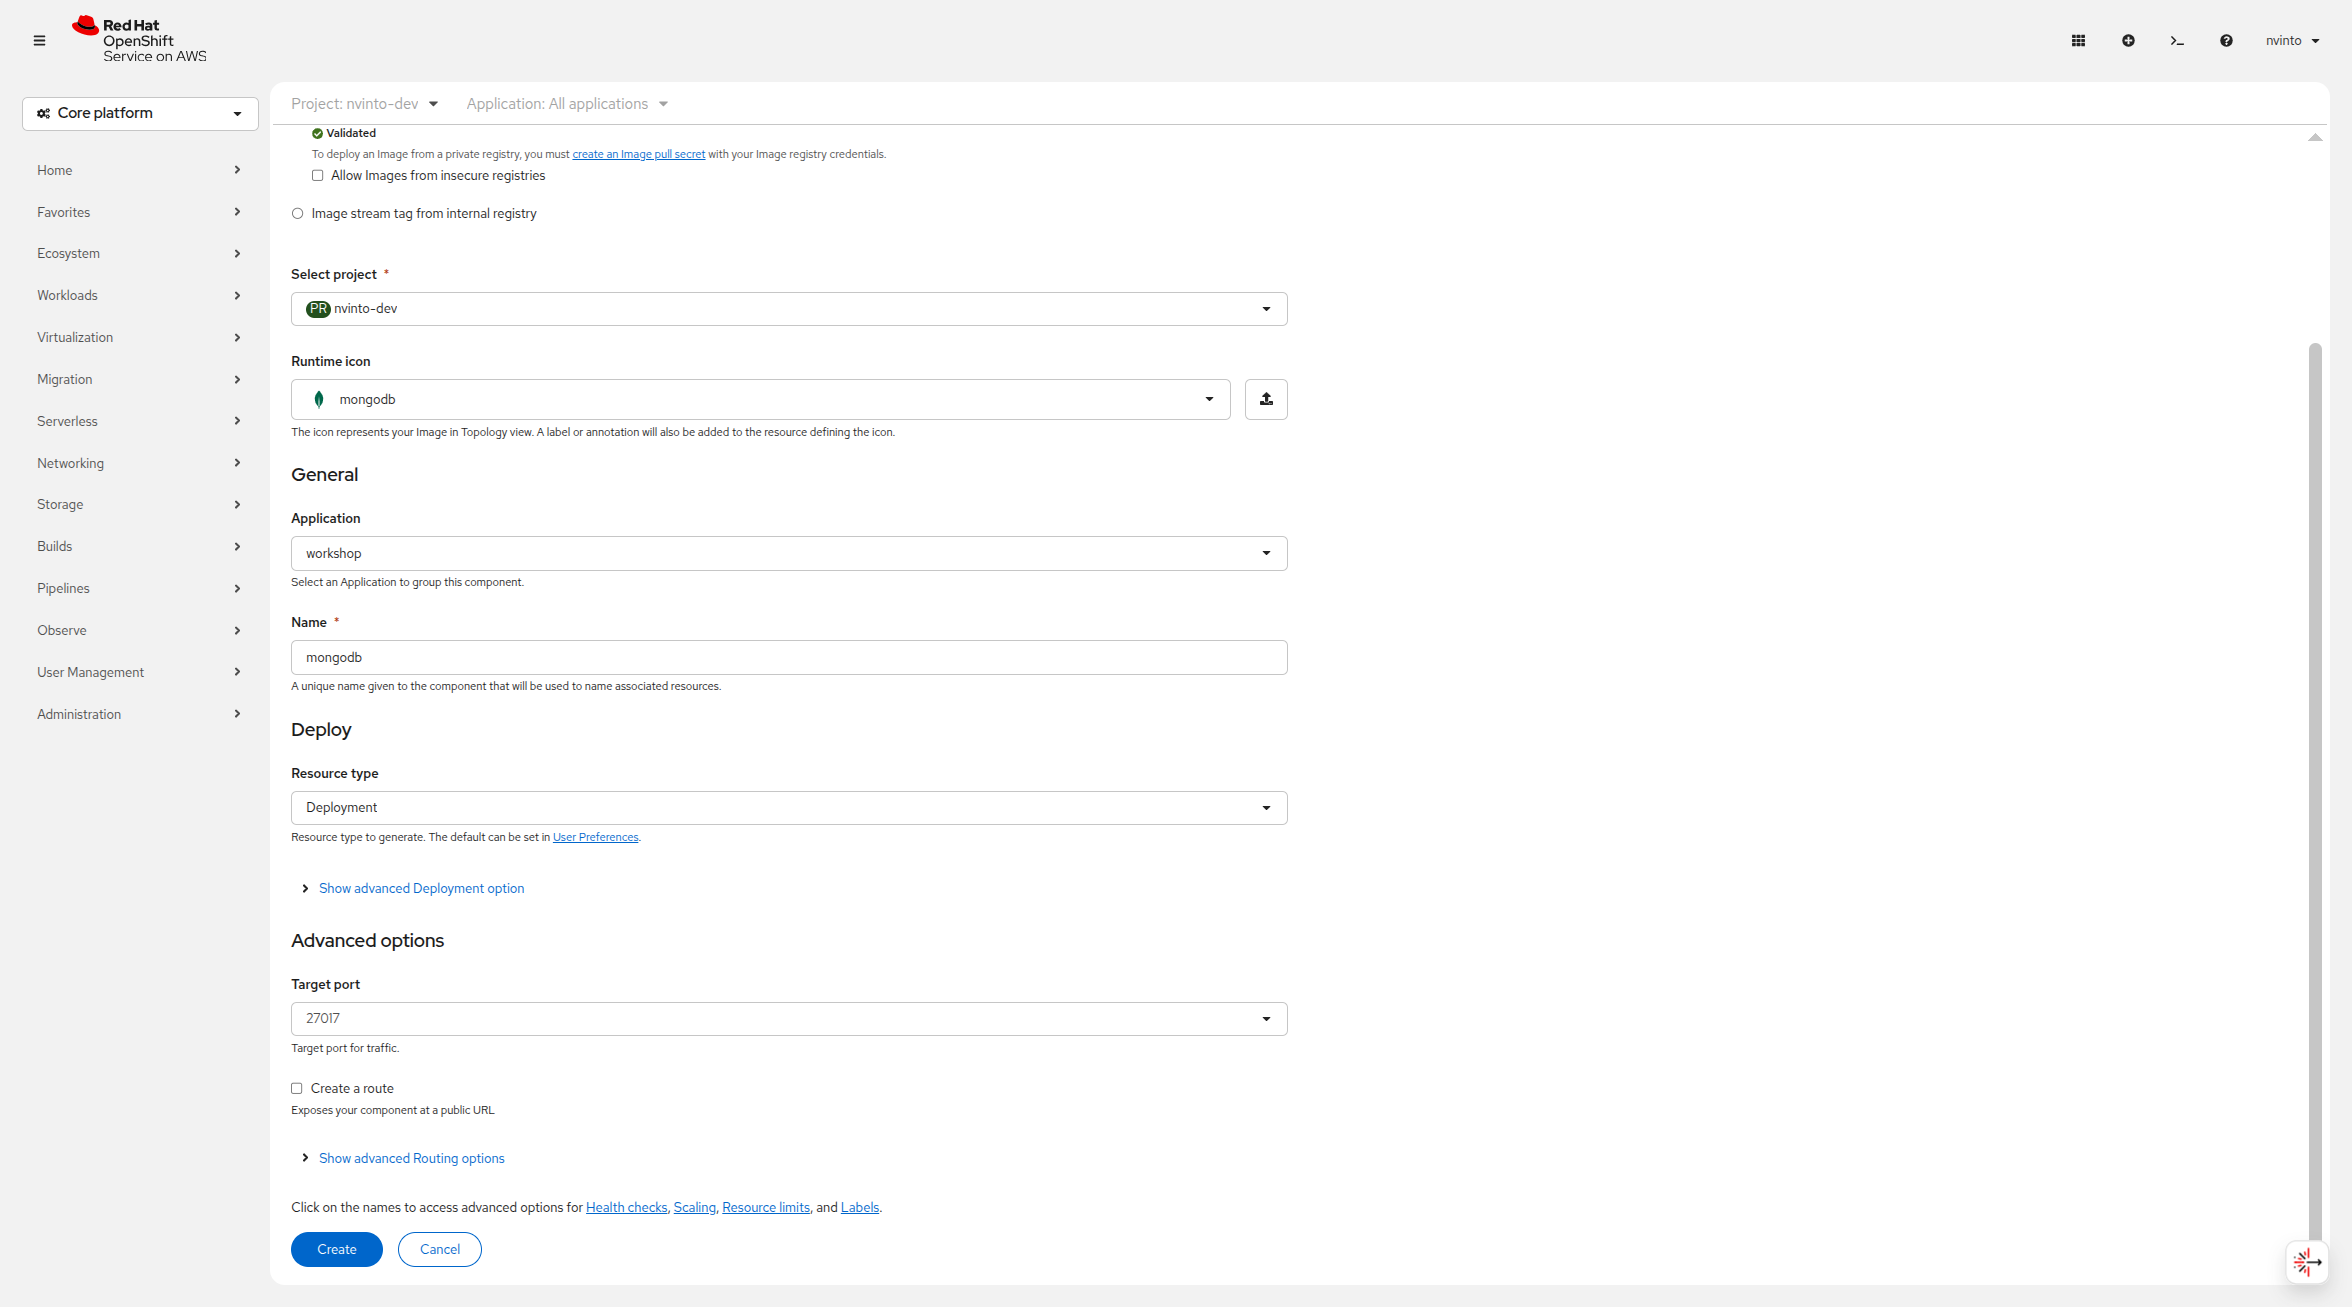Viewport: 2352px width, 1307px height.
Task: Open the help question mark menu
Action: 2226,41
